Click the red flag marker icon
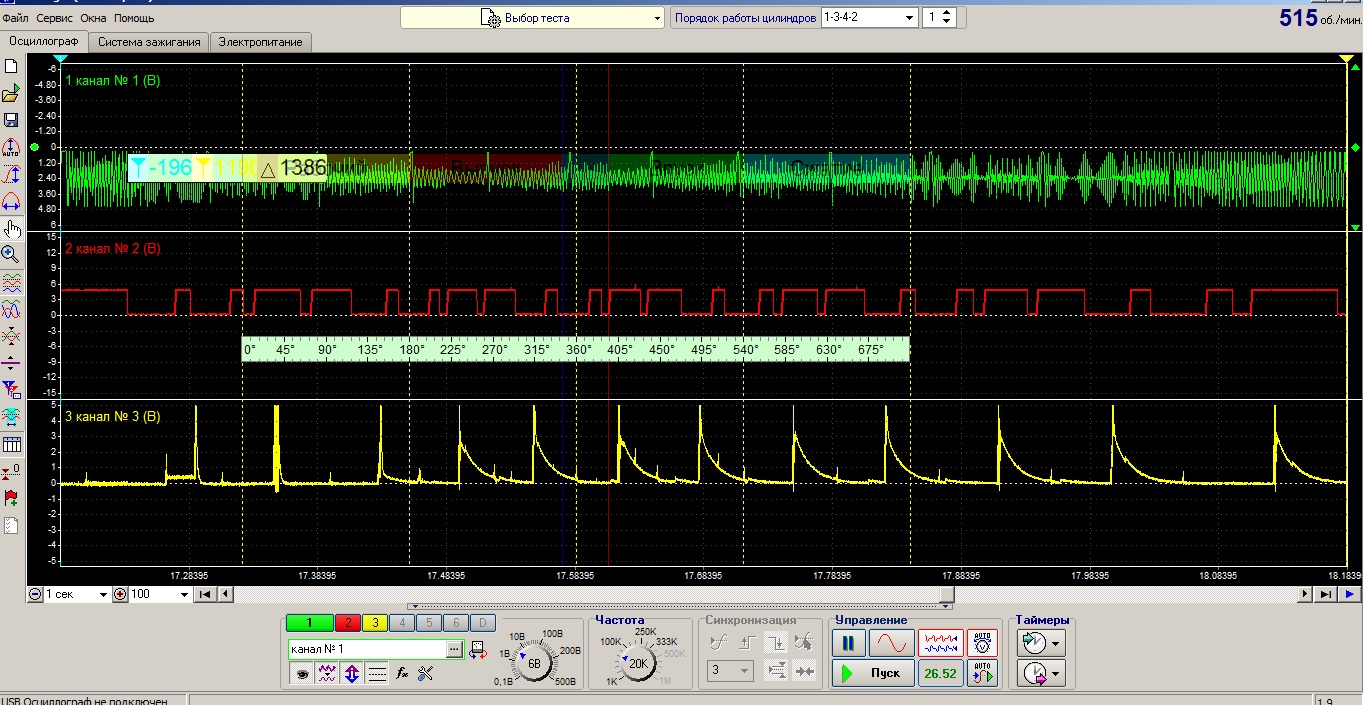The image size is (1364, 705). point(11,497)
